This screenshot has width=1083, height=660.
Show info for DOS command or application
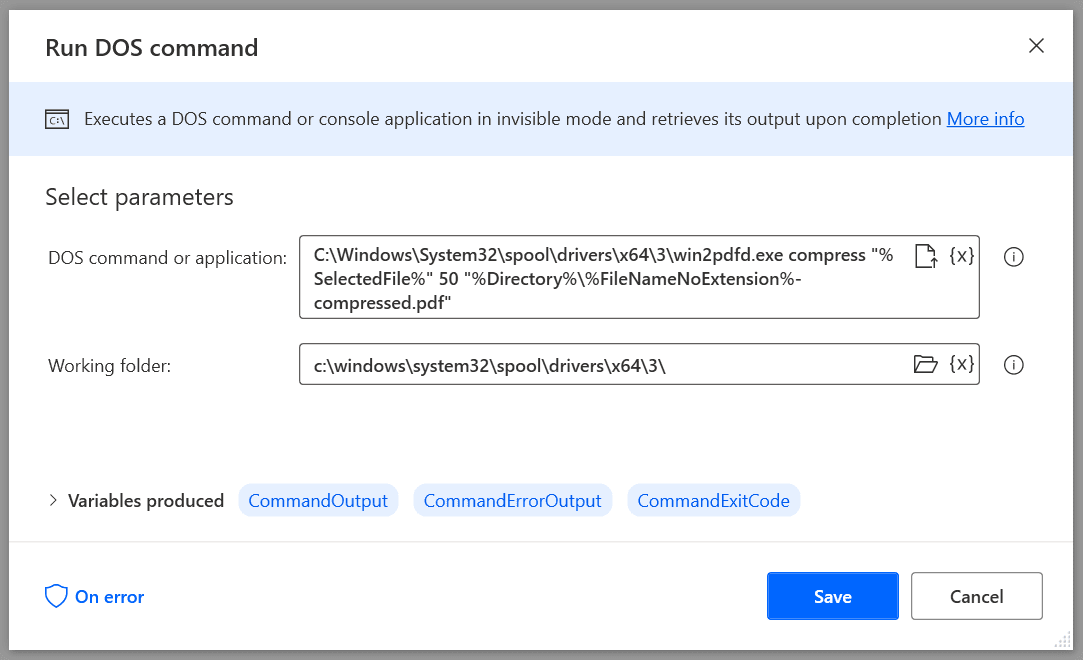pos(1013,257)
